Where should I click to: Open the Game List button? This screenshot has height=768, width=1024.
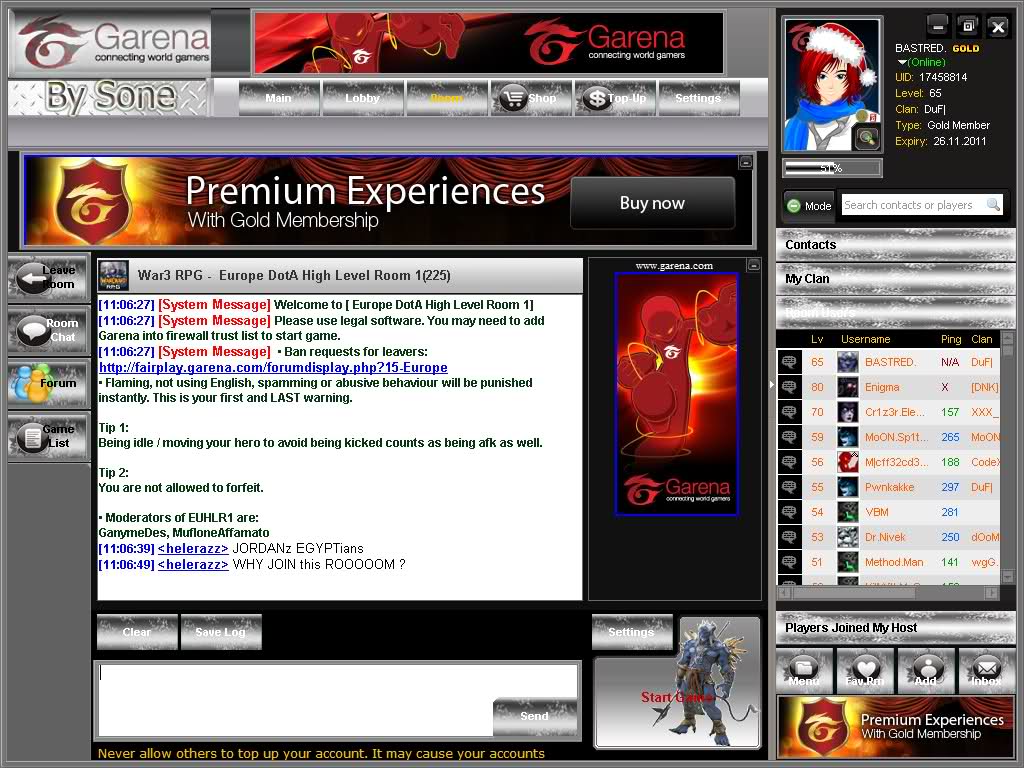(x=49, y=436)
